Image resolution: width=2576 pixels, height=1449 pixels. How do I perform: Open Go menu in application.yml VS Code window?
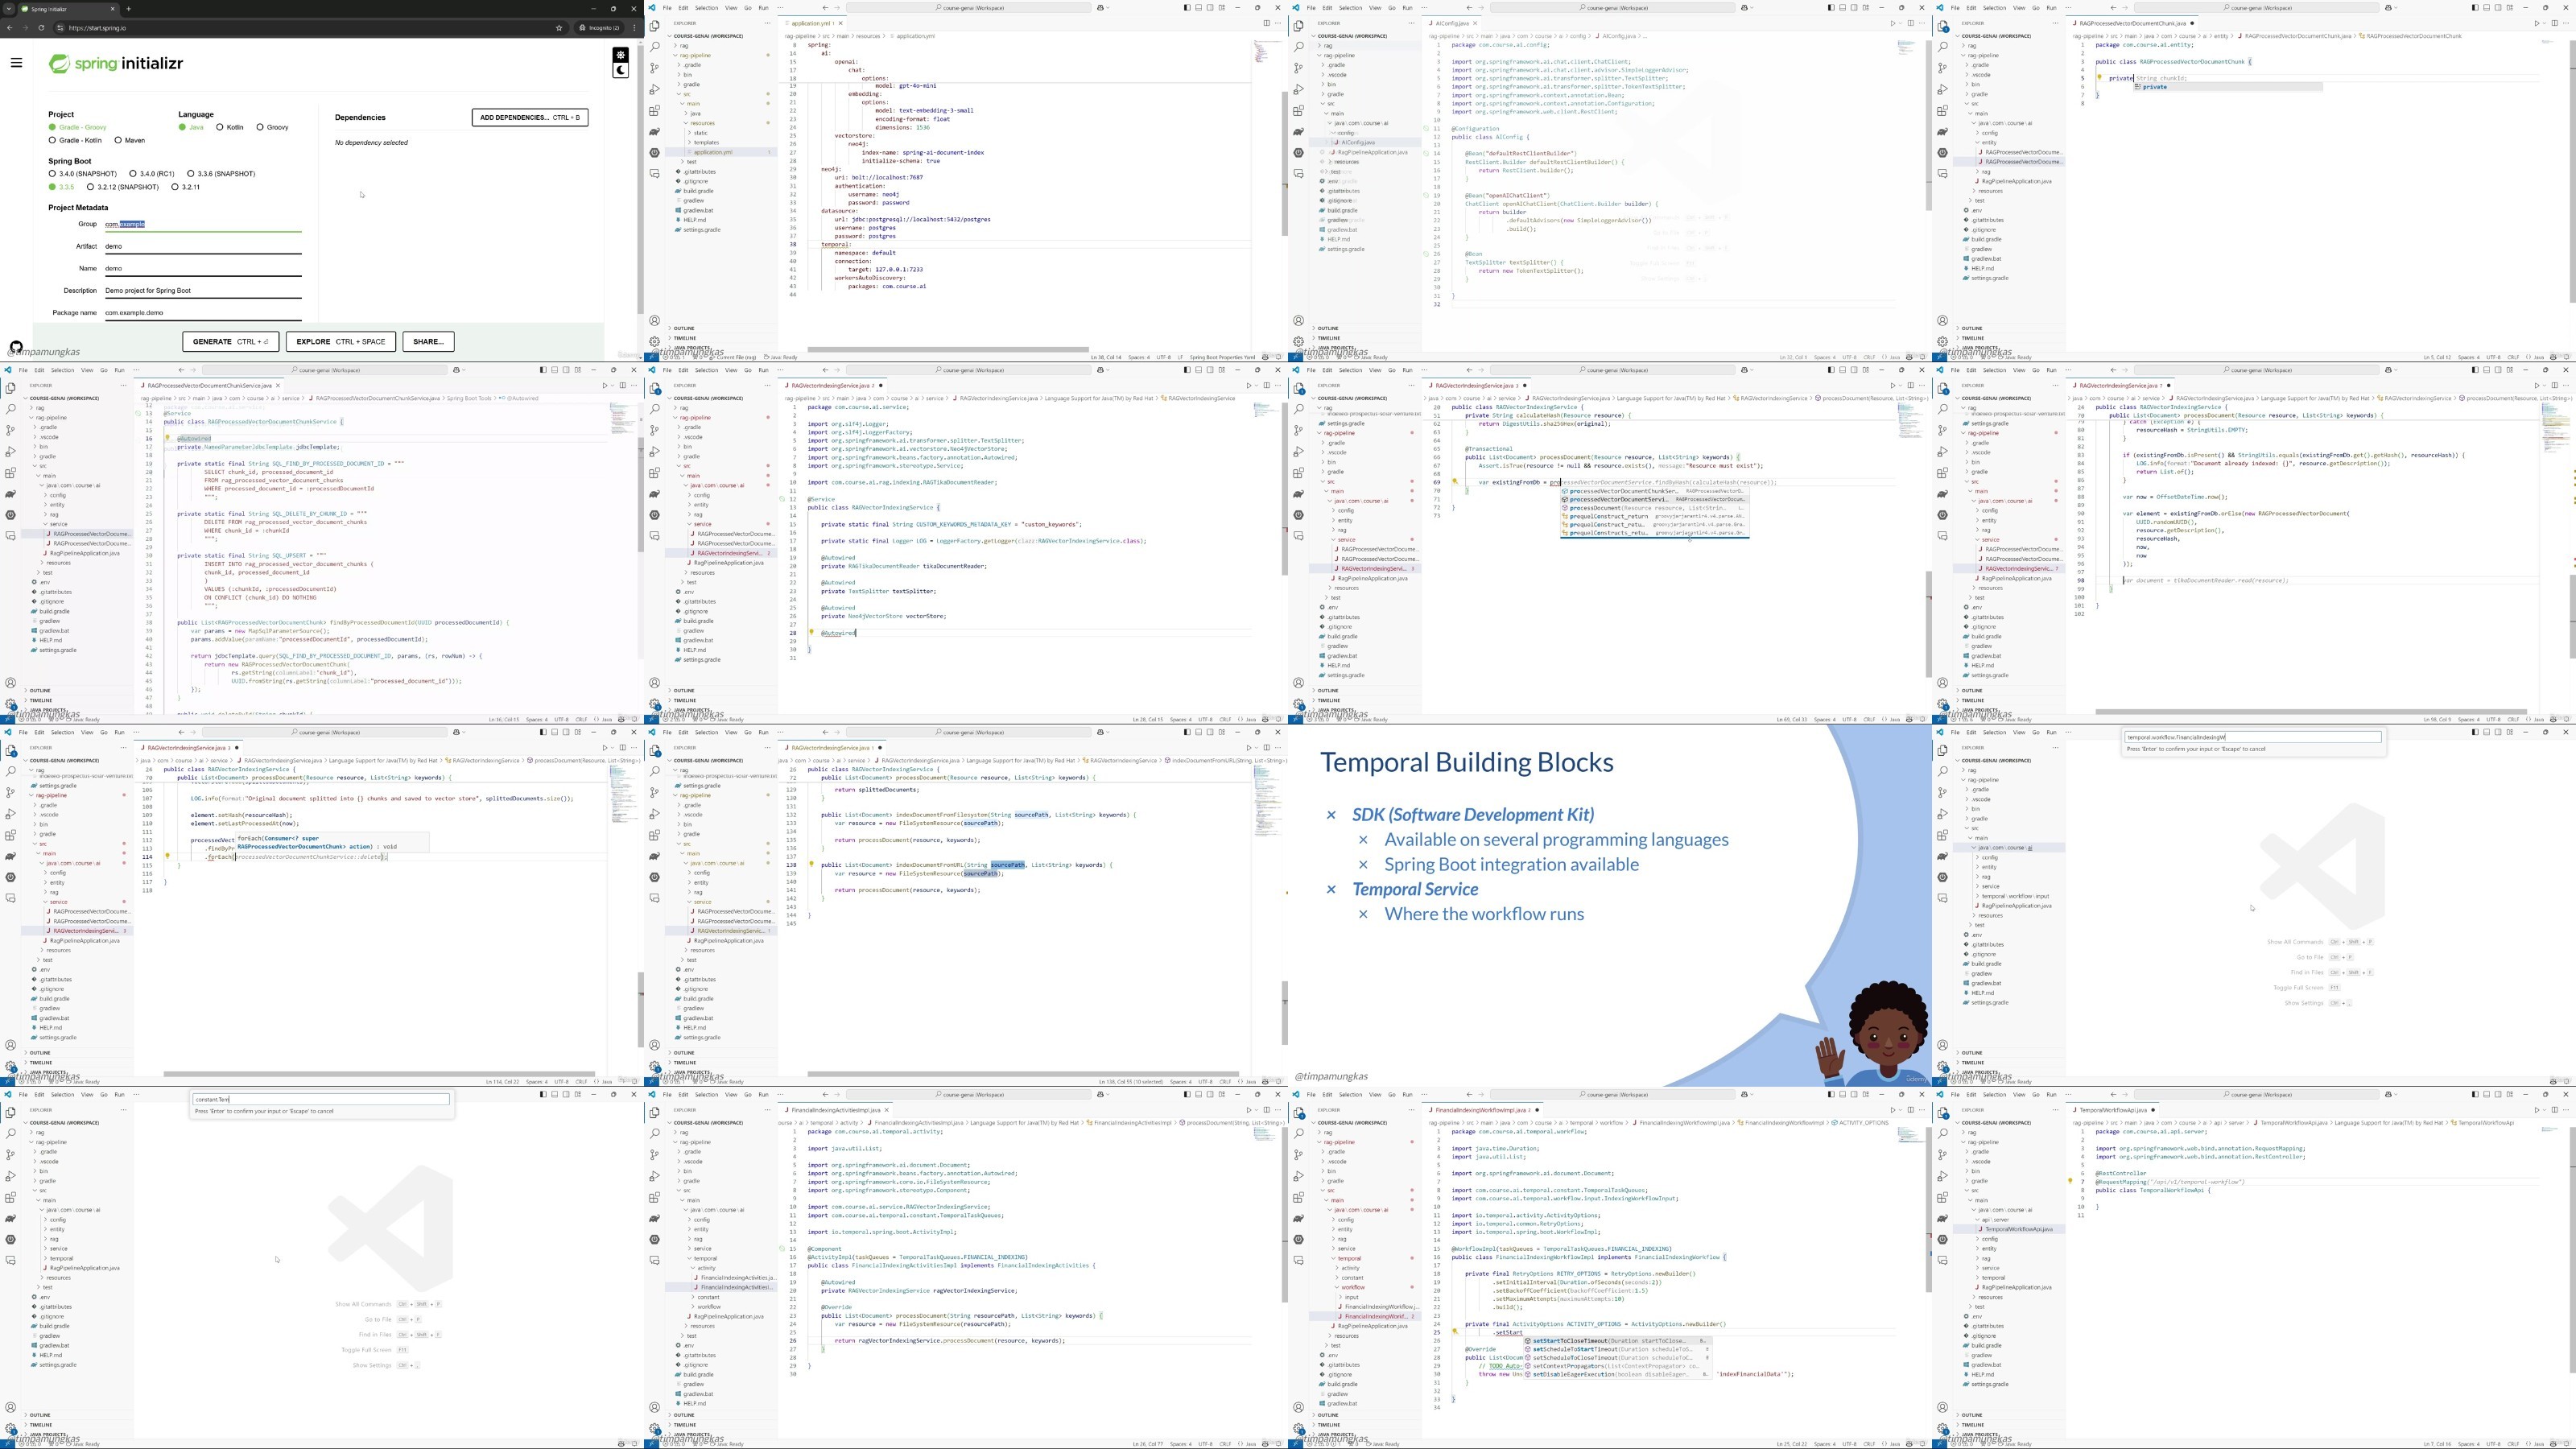click(x=748, y=8)
